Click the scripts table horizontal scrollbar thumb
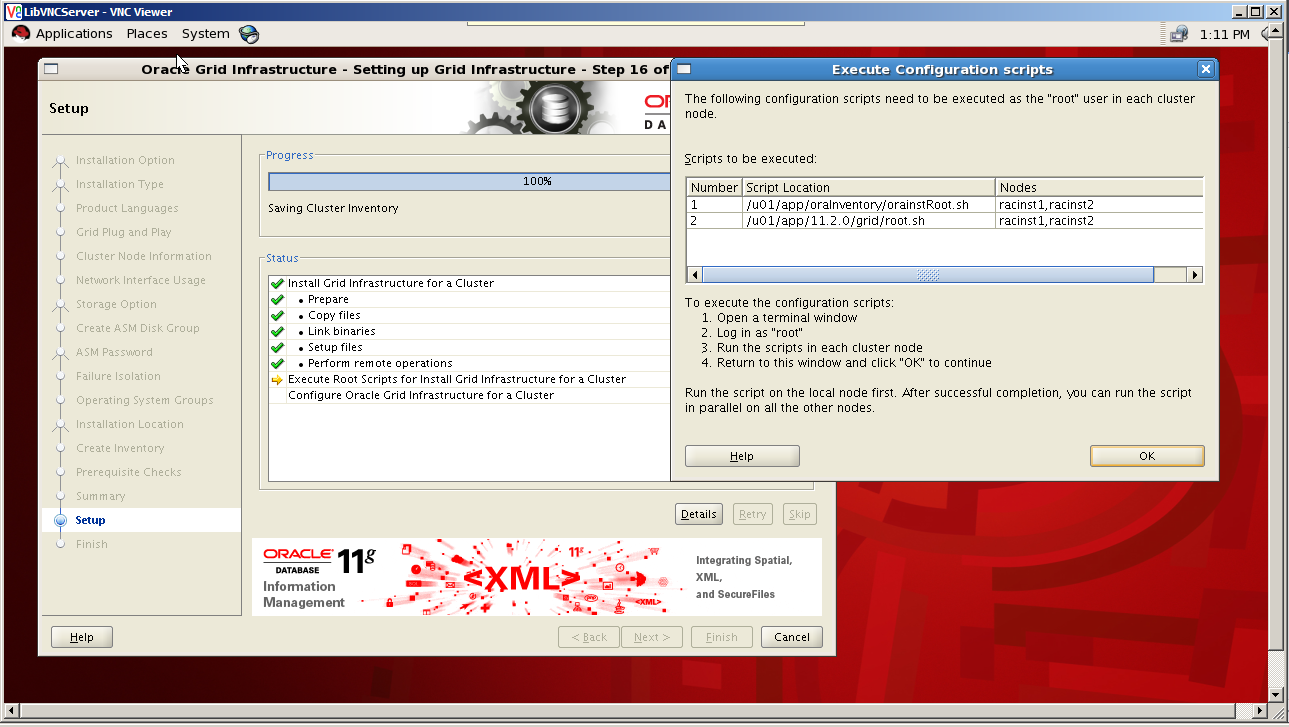 (x=928, y=275)
